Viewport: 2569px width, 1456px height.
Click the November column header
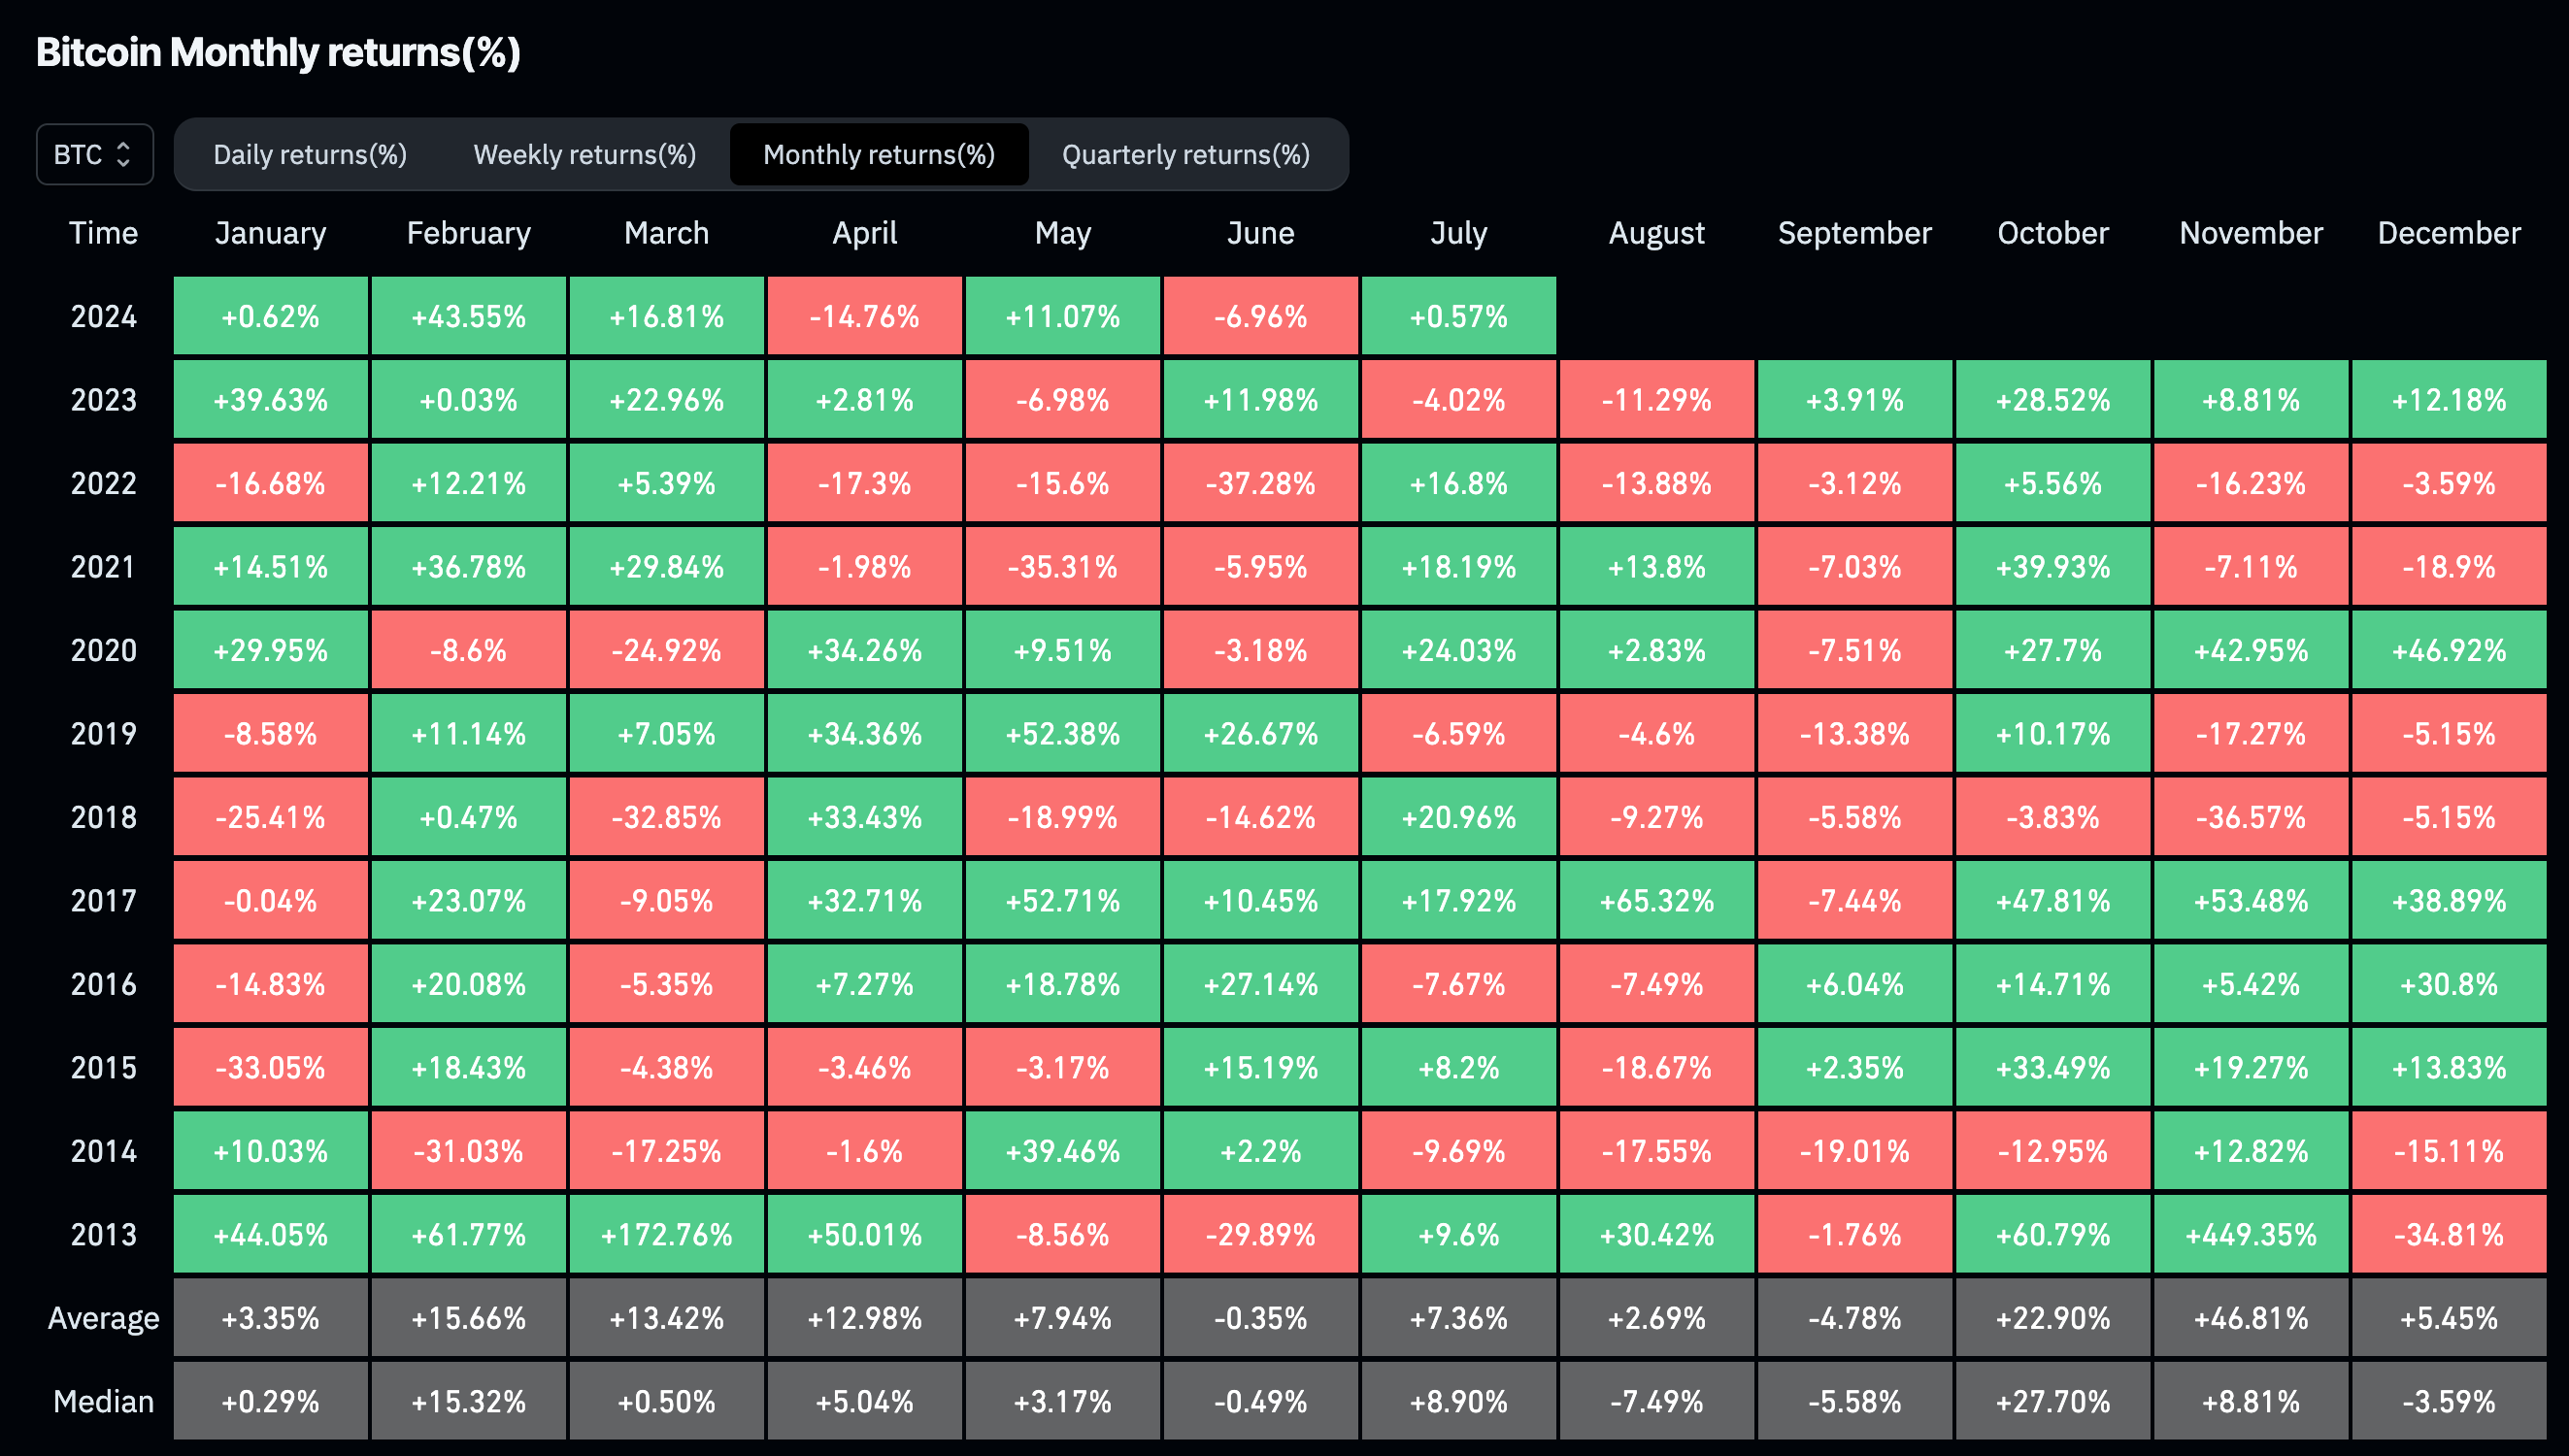coord(2250,233)
